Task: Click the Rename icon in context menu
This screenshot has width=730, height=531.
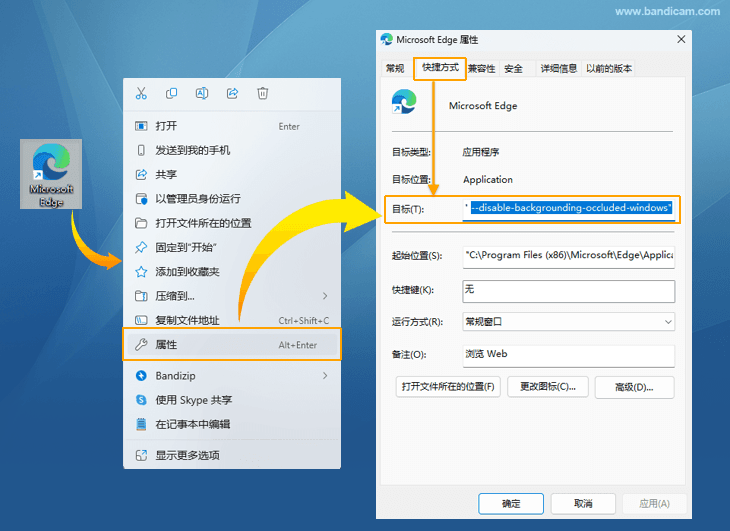Action: (x=202, y=94)
